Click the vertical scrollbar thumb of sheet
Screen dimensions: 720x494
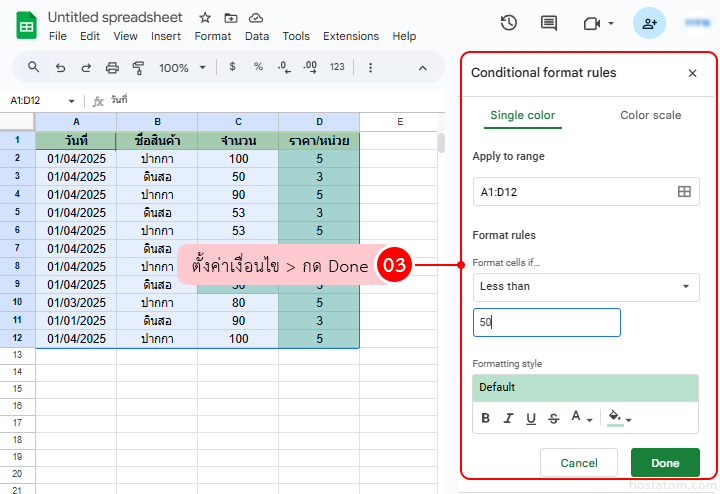(441, 143)
